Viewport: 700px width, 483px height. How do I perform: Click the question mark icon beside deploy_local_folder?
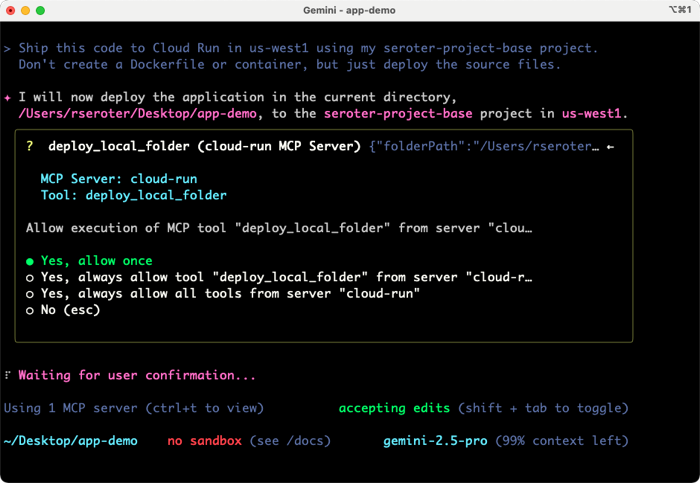point(30,146)
